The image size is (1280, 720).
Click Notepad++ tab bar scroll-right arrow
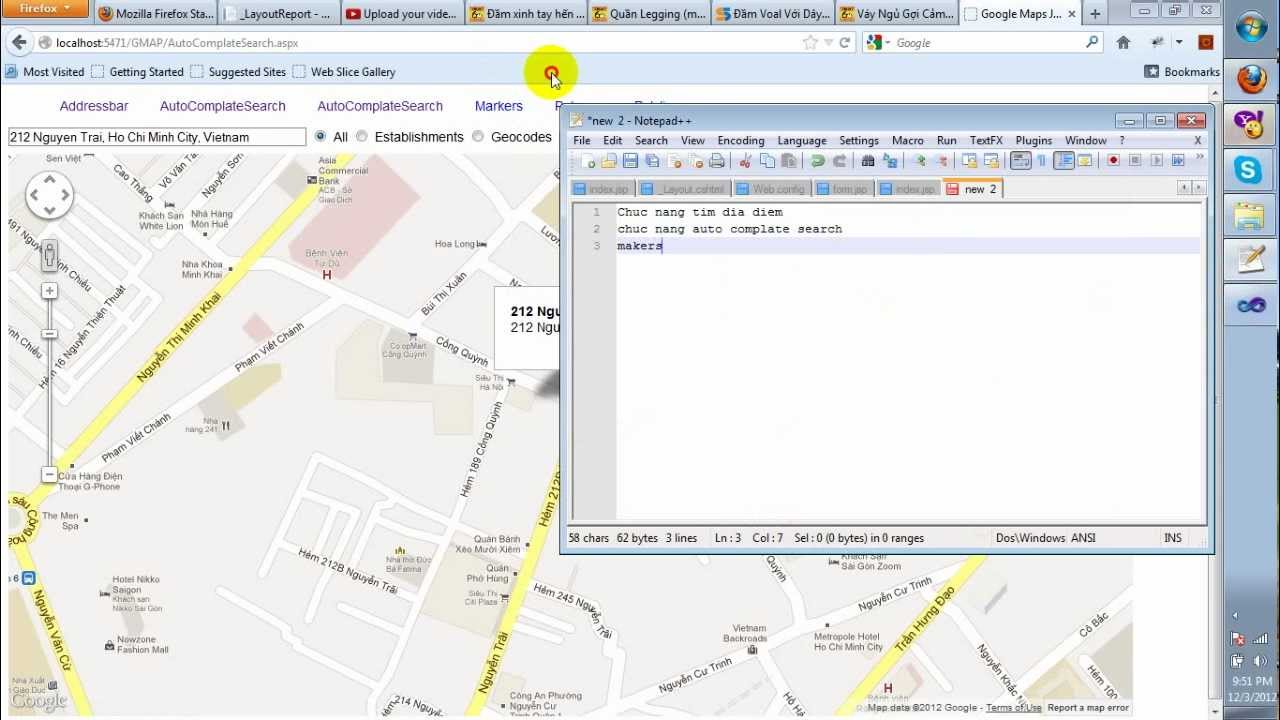1199,188
